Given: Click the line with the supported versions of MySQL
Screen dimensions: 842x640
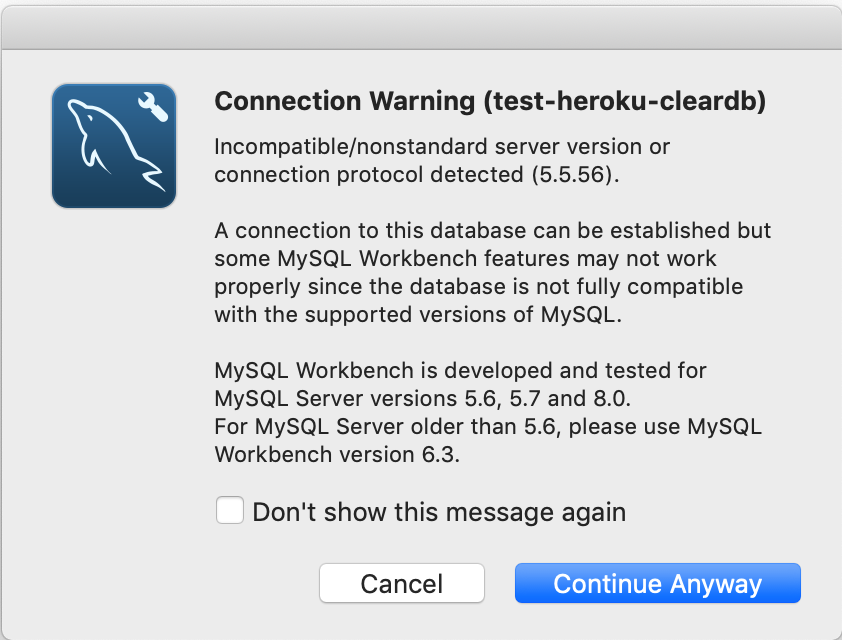Looking at the screenshot, I should coord(418,315).
